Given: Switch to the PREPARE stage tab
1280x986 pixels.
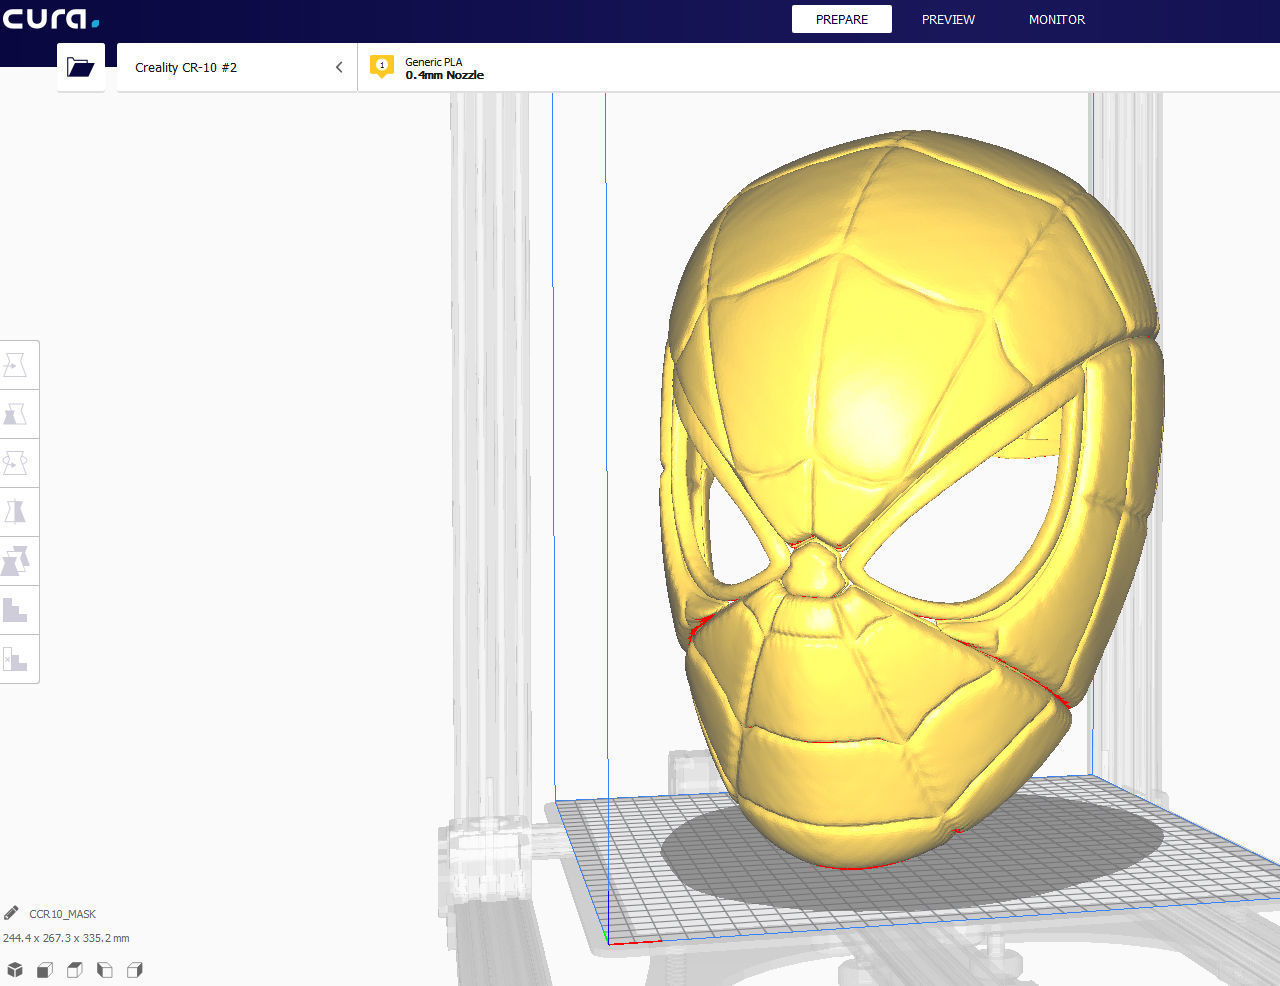Looking at the screenshot, I should [x=842, y=19].
